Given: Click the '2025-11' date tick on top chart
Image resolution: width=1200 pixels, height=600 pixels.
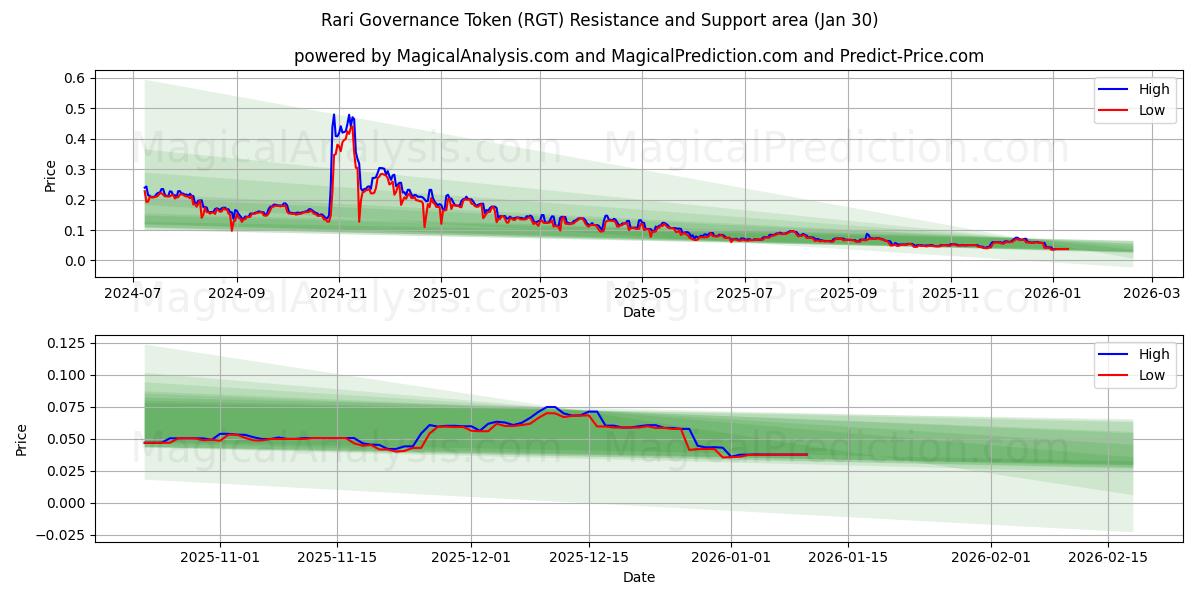Looking at the screenshot, I should point(950,293).
